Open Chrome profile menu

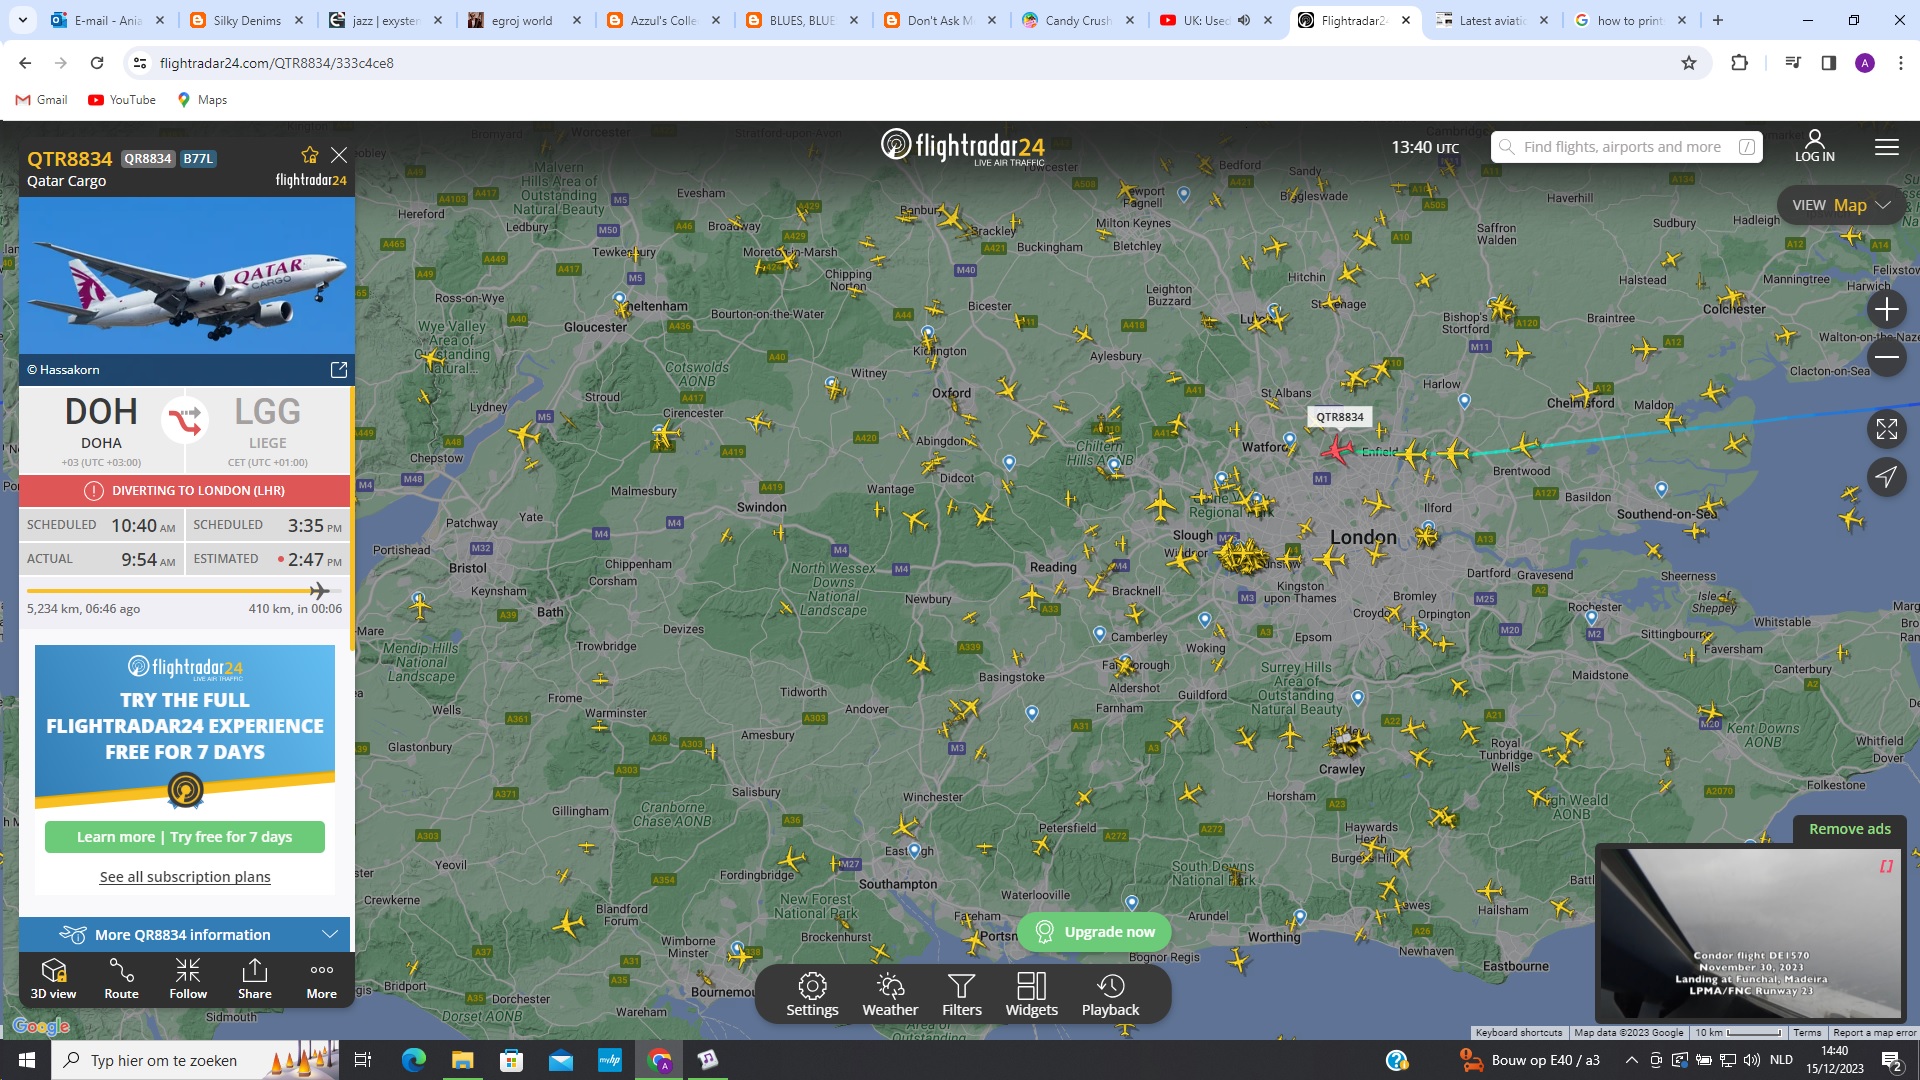pyautogui.click(x=1864, y=63)
